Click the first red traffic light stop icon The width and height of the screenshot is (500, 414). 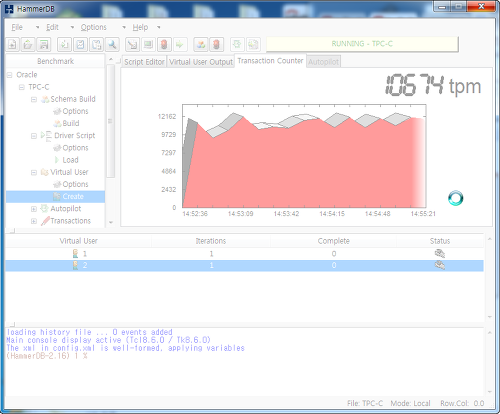click(164, 44)
